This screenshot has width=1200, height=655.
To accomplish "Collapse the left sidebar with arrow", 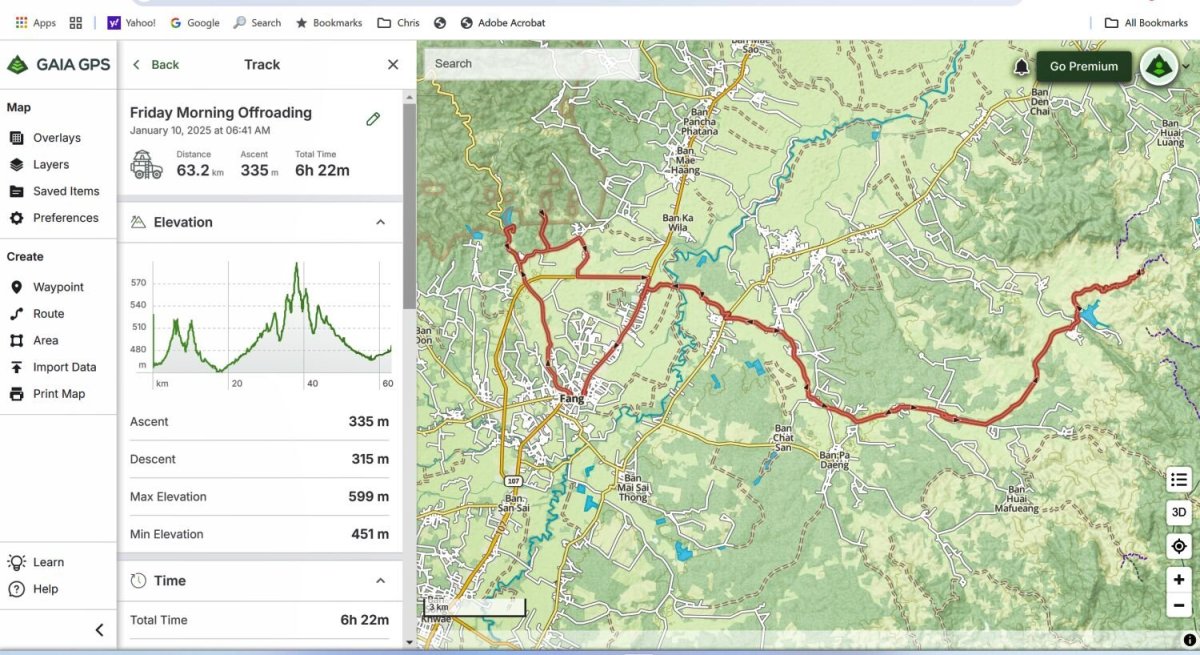I will click(x=99, y=630).
